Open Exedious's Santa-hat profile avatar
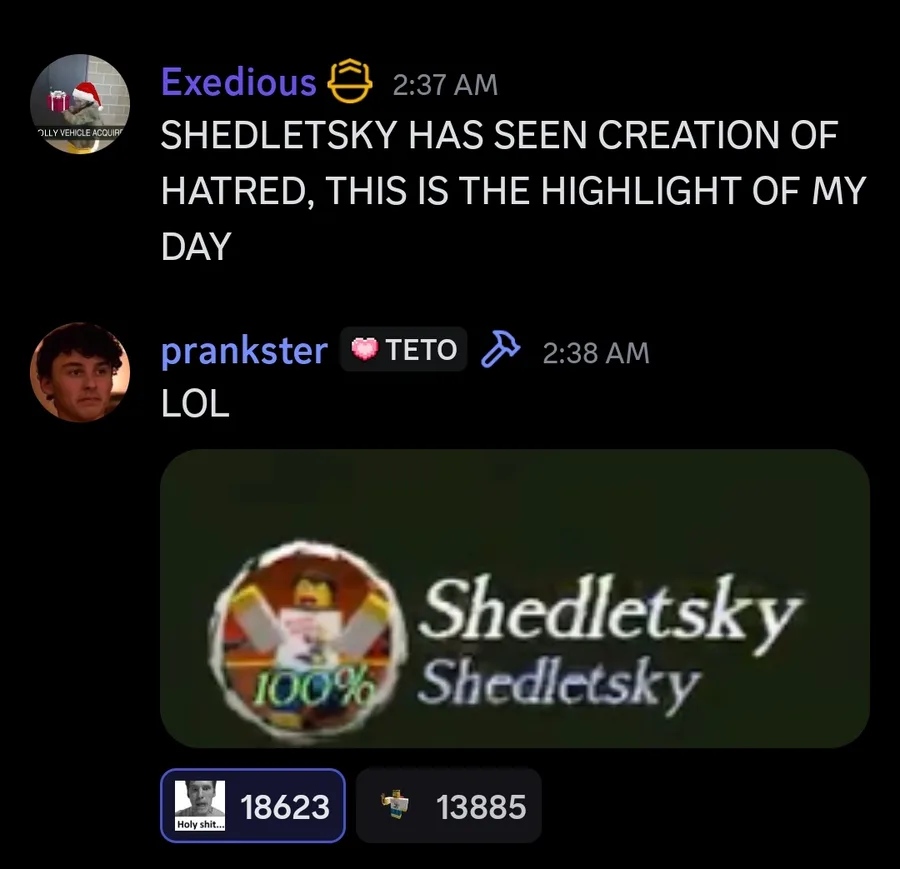This screenshot has height=869, width=900. (80, 104)
